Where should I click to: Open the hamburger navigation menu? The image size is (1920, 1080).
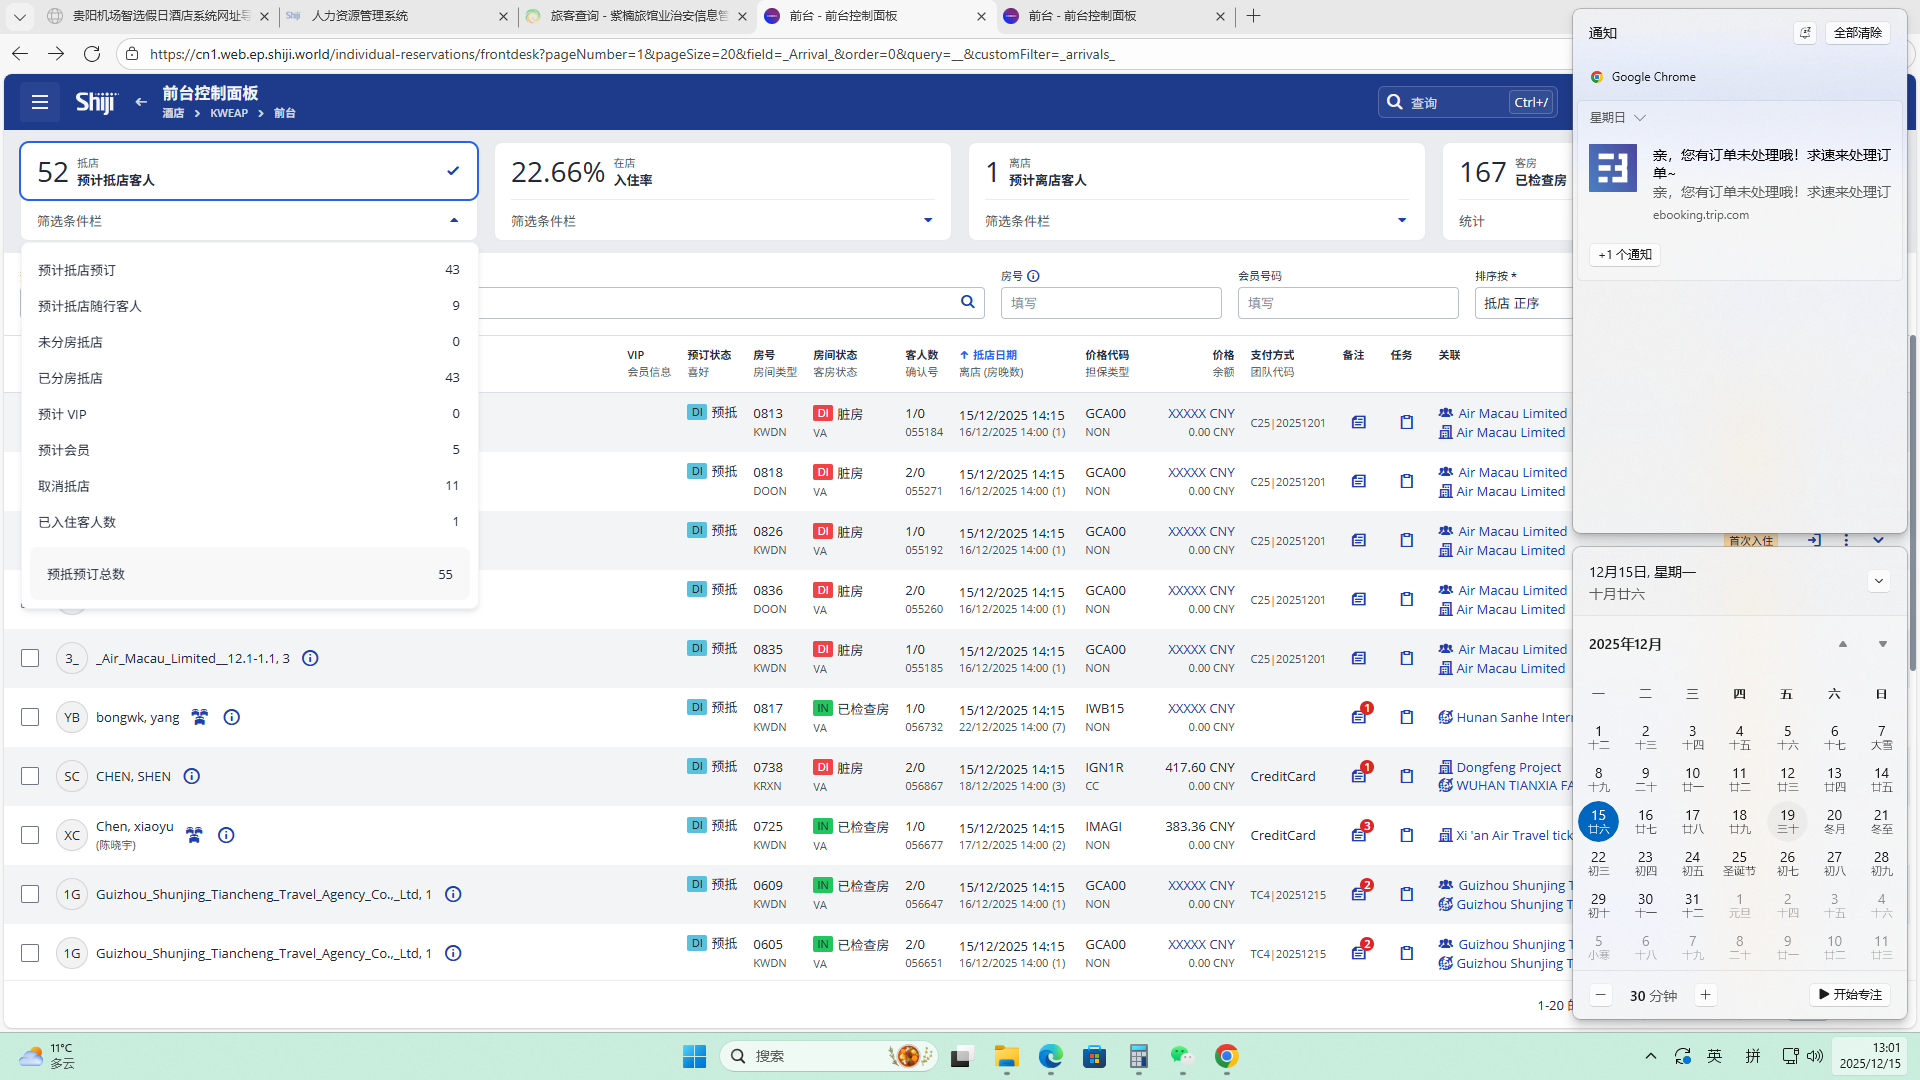pyautogui.click(x=40, y=102)
